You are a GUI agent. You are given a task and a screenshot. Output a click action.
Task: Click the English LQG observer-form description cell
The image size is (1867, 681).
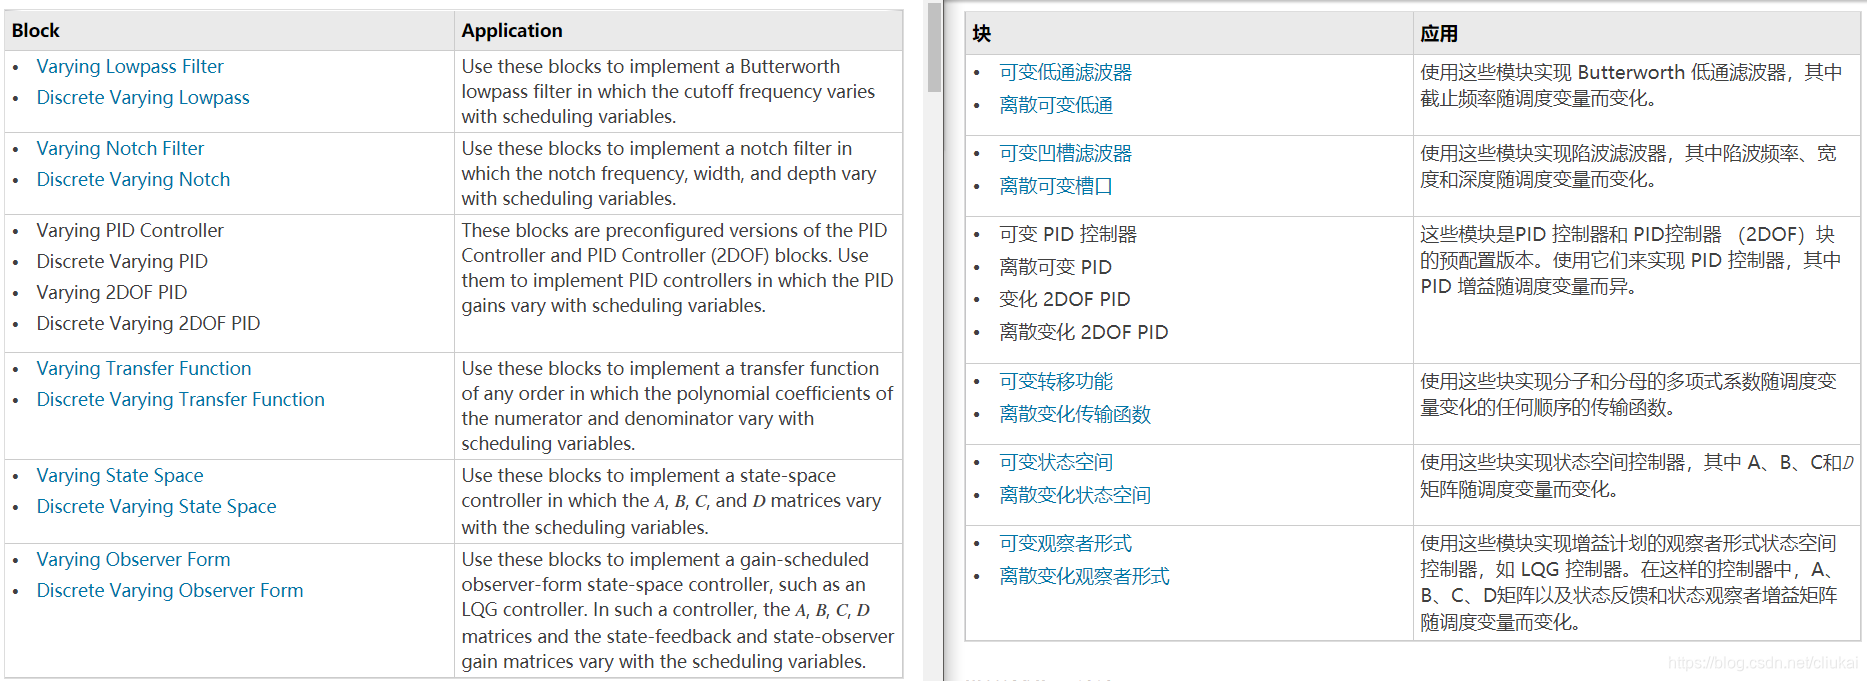point(678,610)
